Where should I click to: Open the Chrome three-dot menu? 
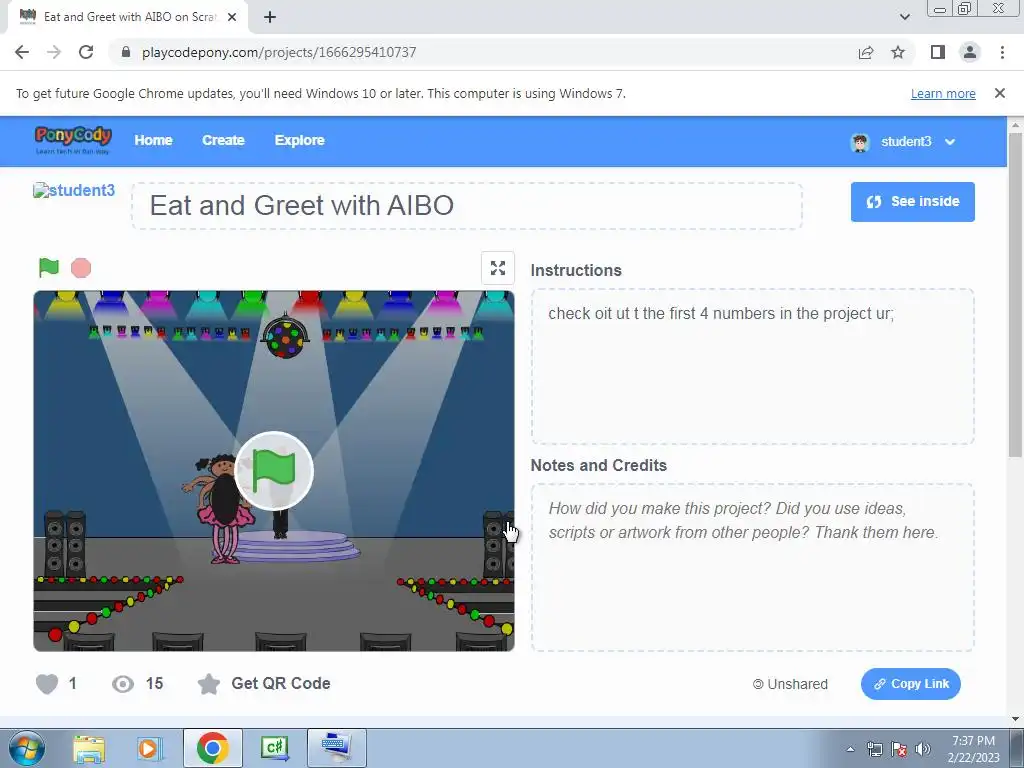click(x=1002, y=52)
